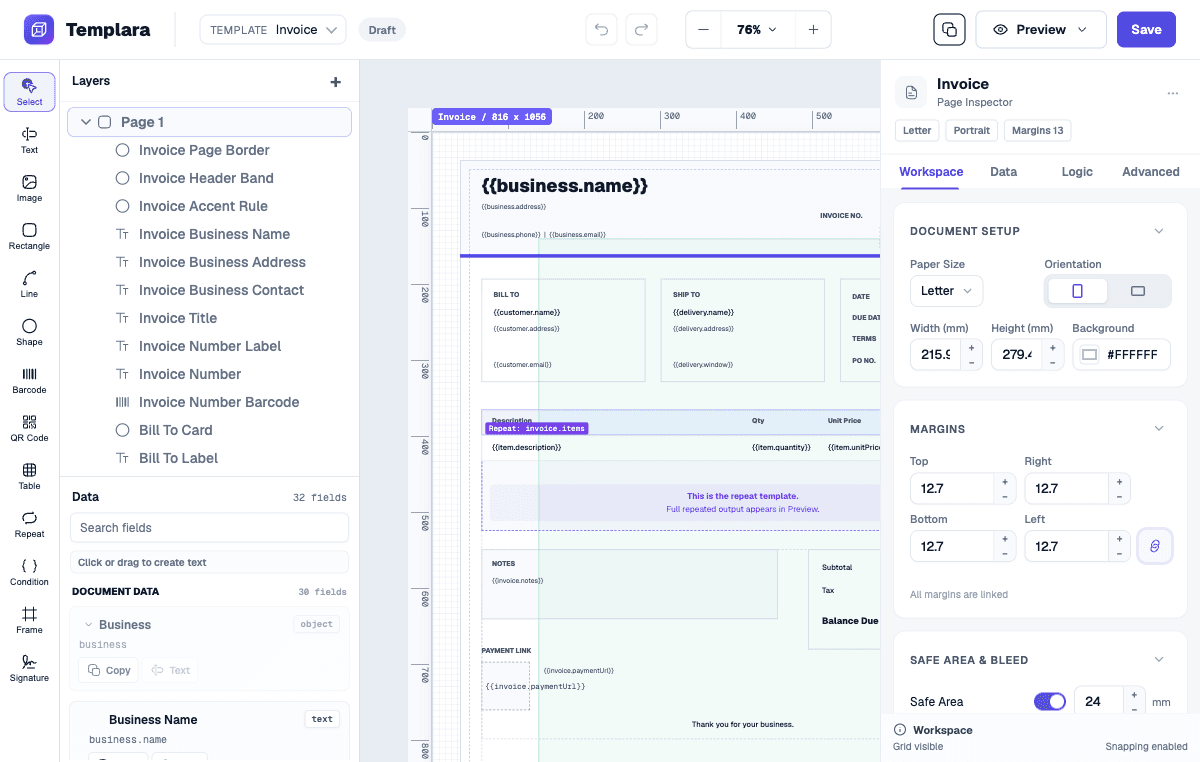Choose the Repeat tool
The height and width of the screenshot is (762, 1200).
29,524
